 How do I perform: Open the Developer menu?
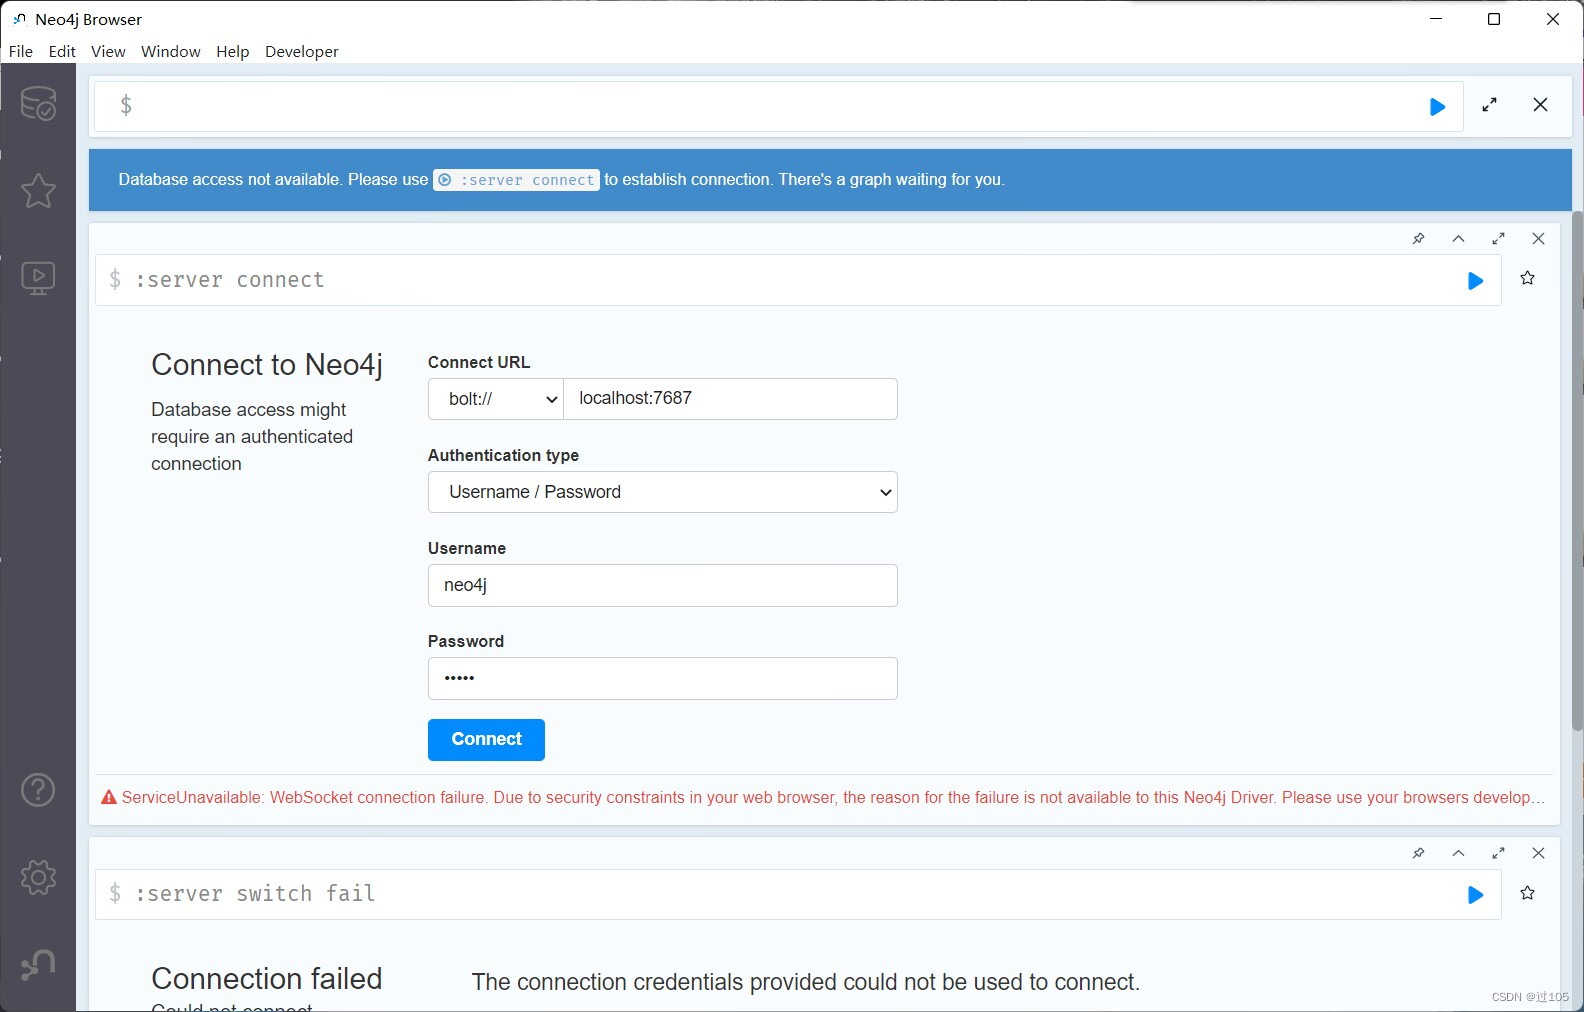coord(302,52)
